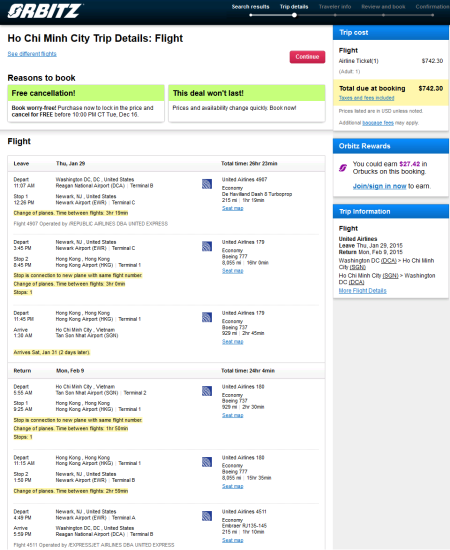450x550 pixels.
Task: Click SGN link under Washington DC route
Action: tap(358, 267)
